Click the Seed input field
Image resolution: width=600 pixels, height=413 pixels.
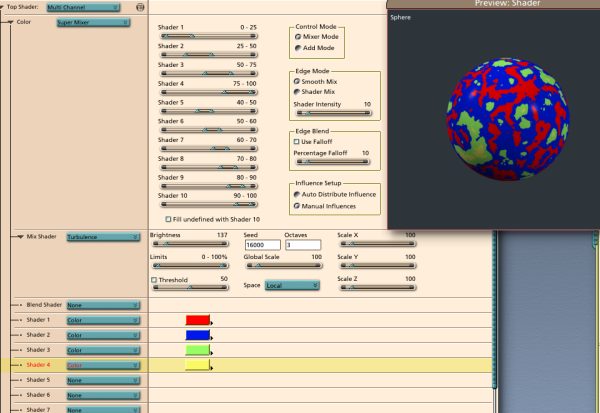(x=262, y=245)
